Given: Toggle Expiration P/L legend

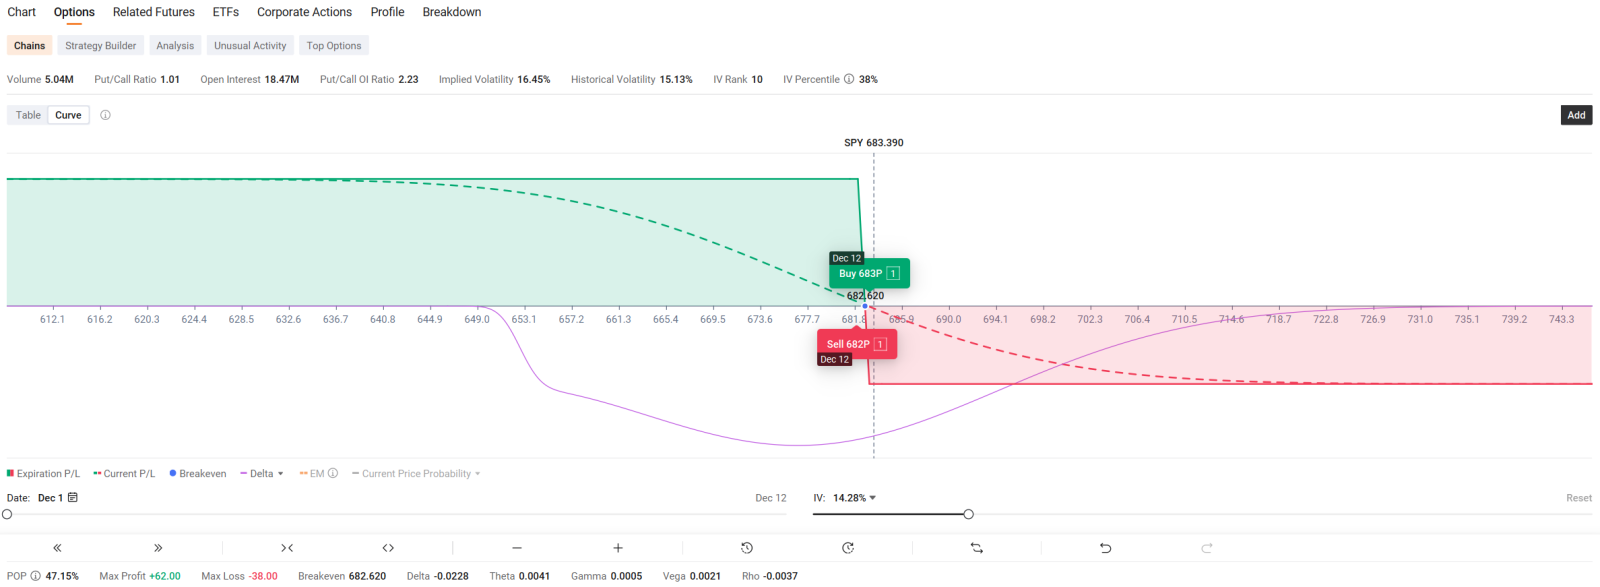Looking at the screenshot, I should click(x=43, y=474).
